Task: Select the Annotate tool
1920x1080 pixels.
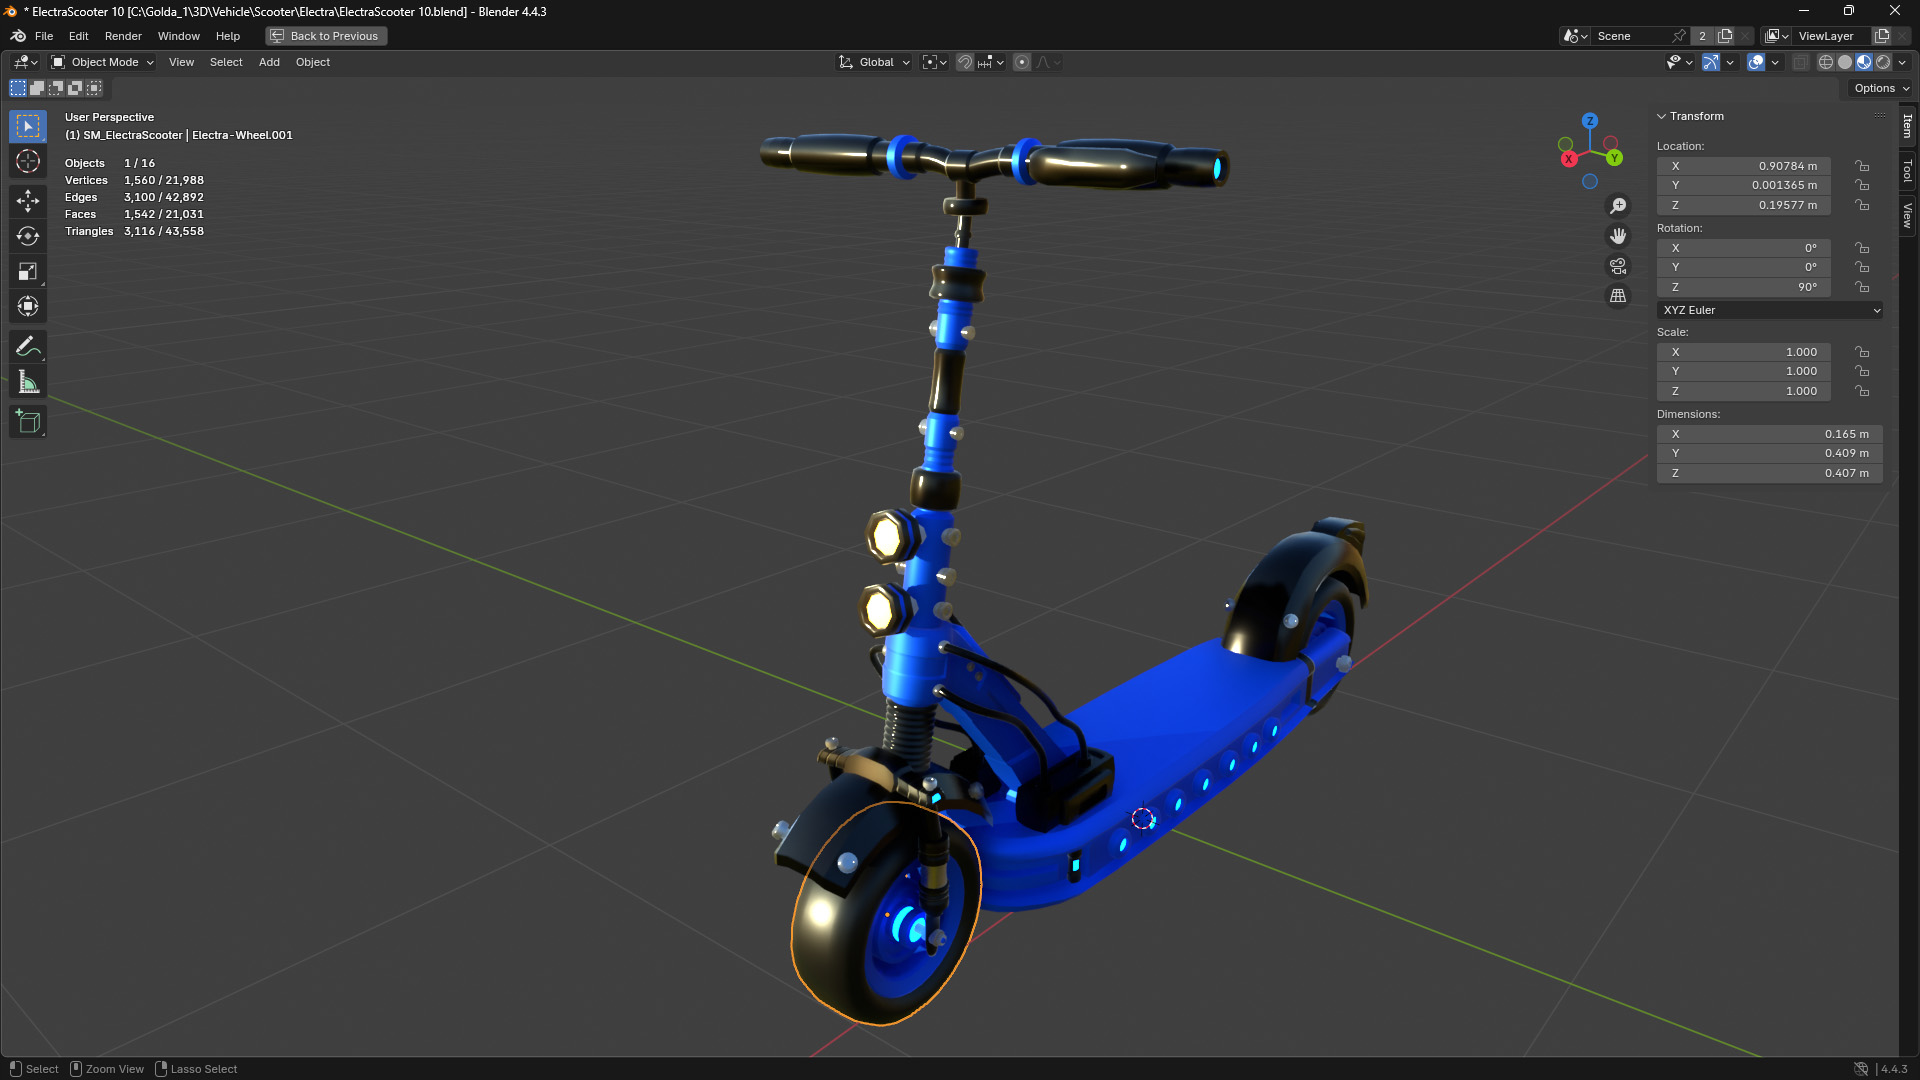Action: click(27, 345)
